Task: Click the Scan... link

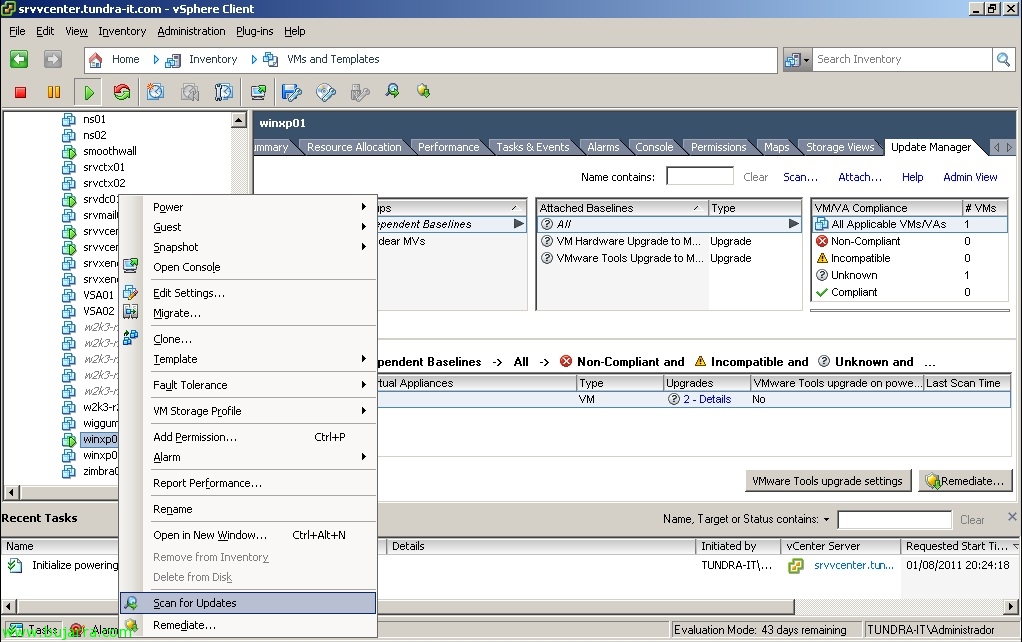Action: click(800, 177)
